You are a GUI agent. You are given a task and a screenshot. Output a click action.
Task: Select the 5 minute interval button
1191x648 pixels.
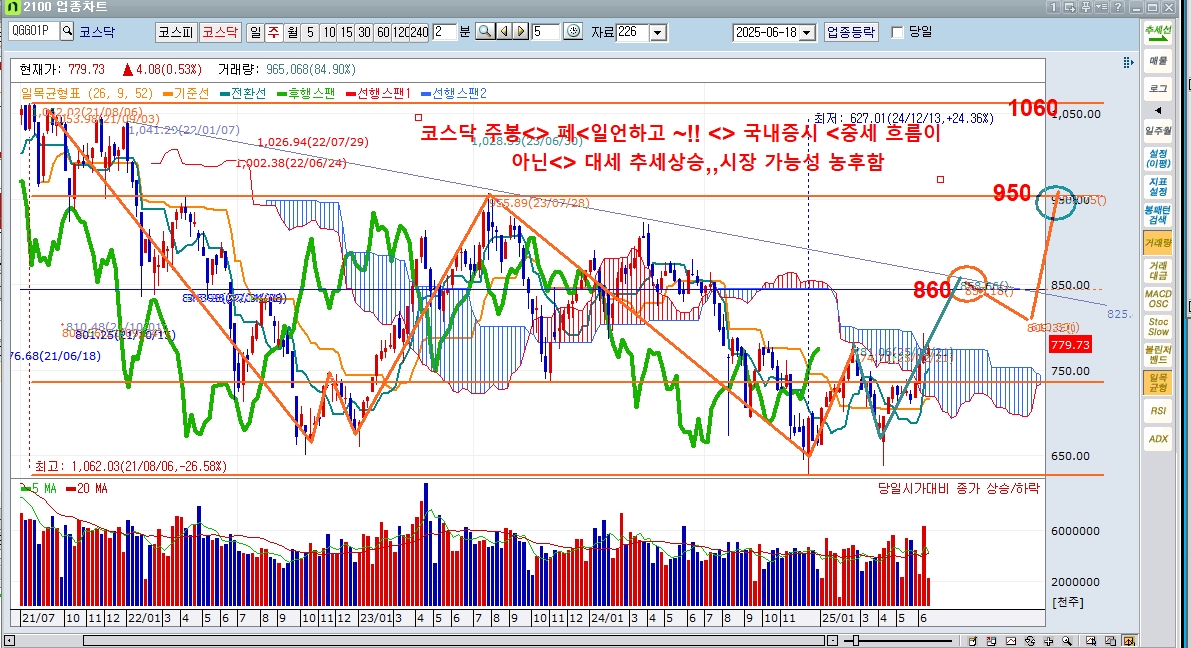tap(310, 32)
